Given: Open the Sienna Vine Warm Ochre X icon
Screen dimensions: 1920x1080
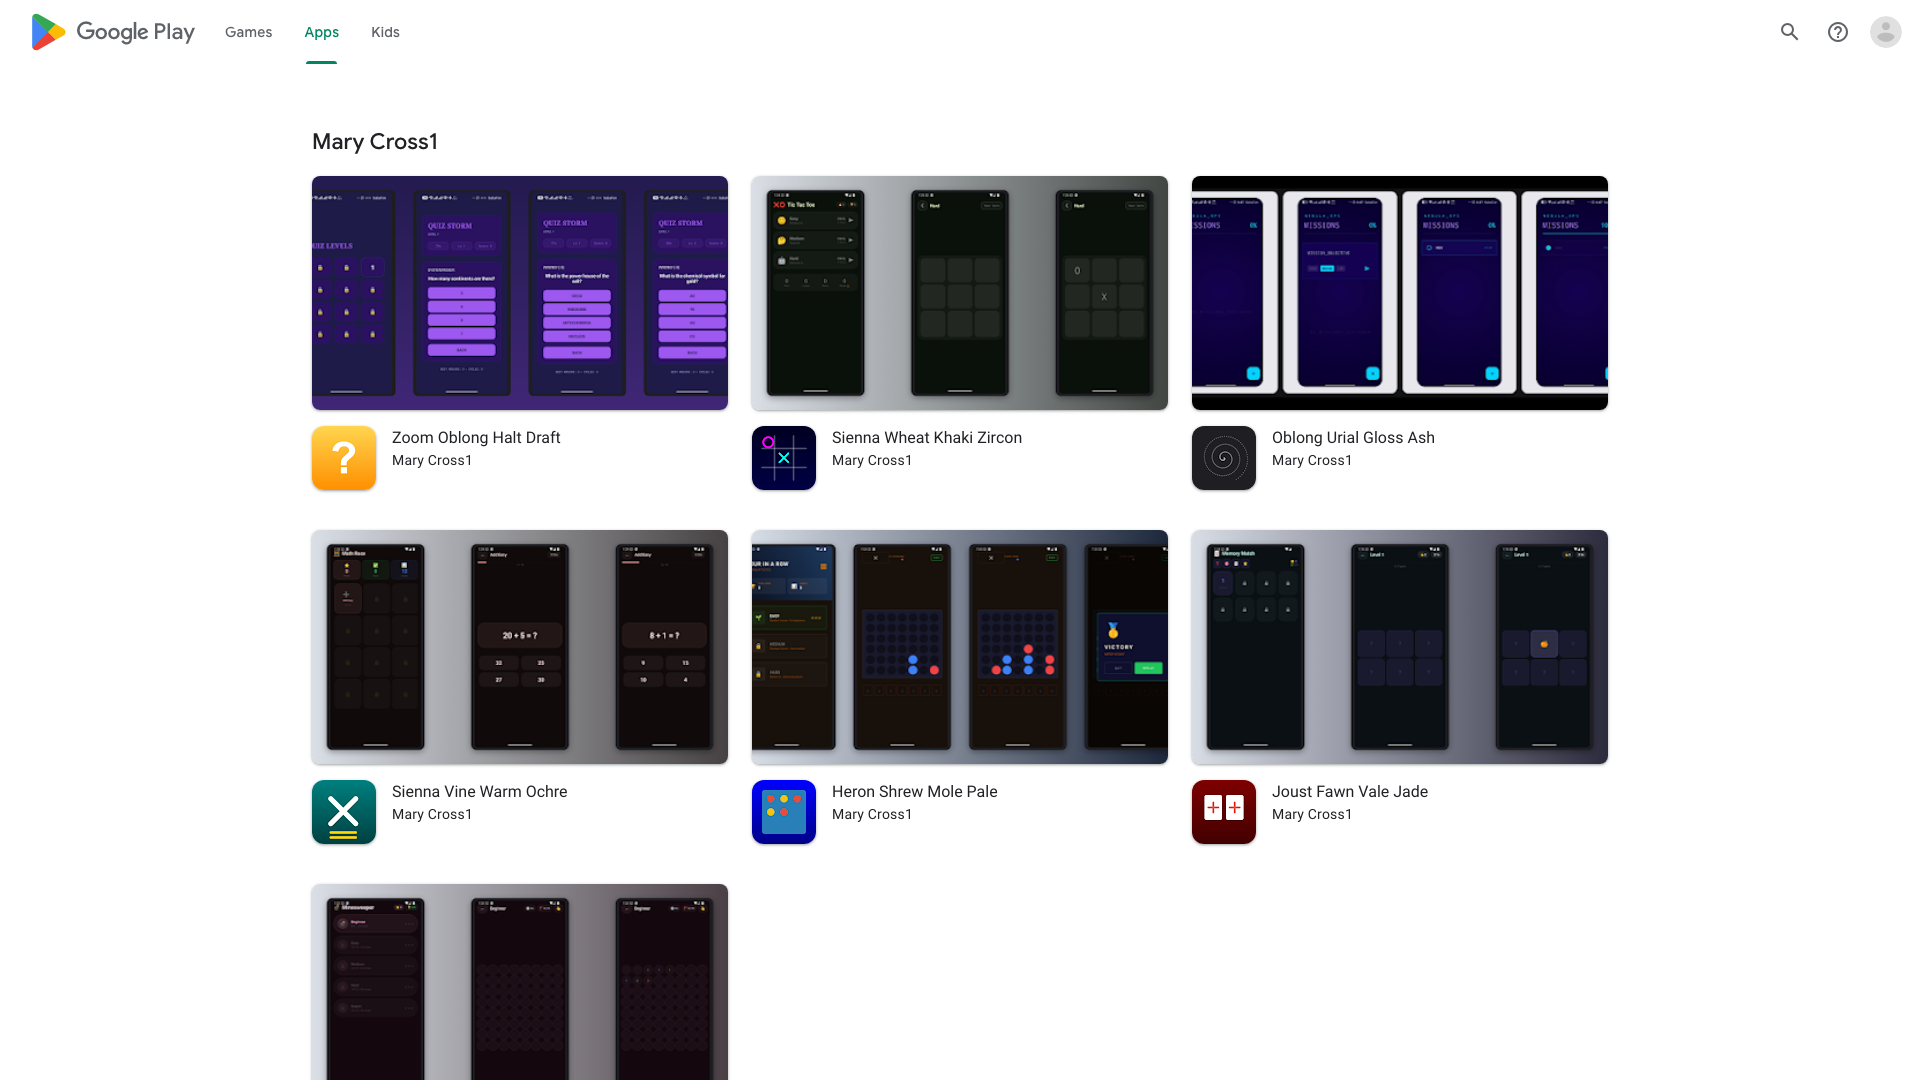Looking at the screenshot, I should coord(344,812).
